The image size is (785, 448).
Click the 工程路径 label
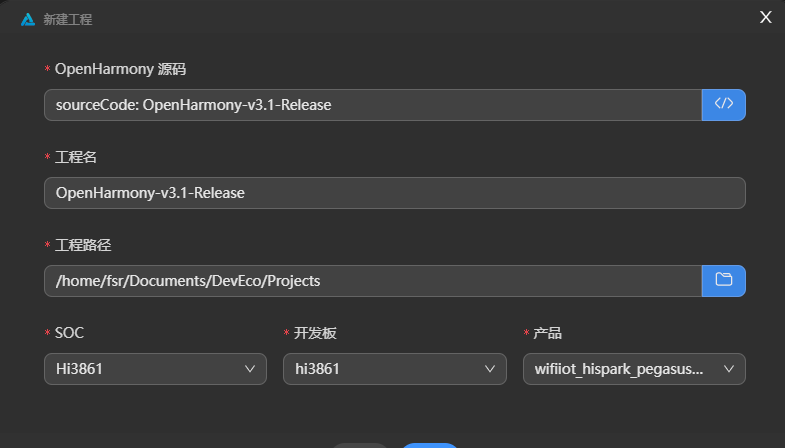coord(83,245)
